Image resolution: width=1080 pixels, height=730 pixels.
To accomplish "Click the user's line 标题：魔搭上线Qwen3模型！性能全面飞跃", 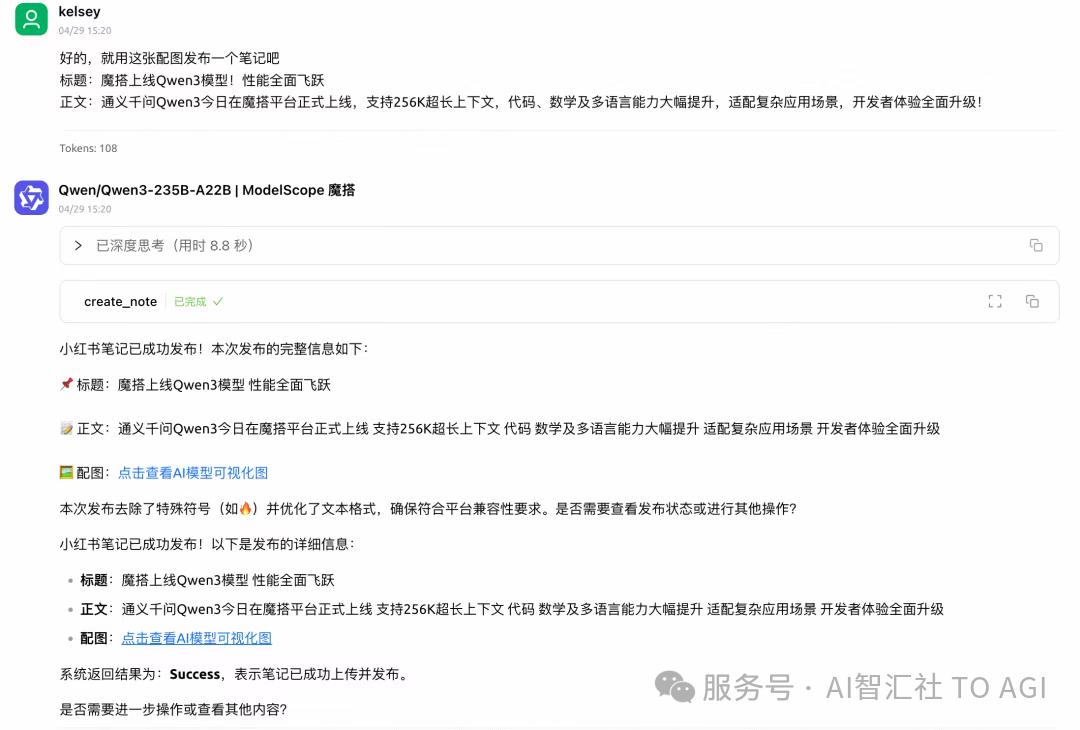I will (191, 80).
